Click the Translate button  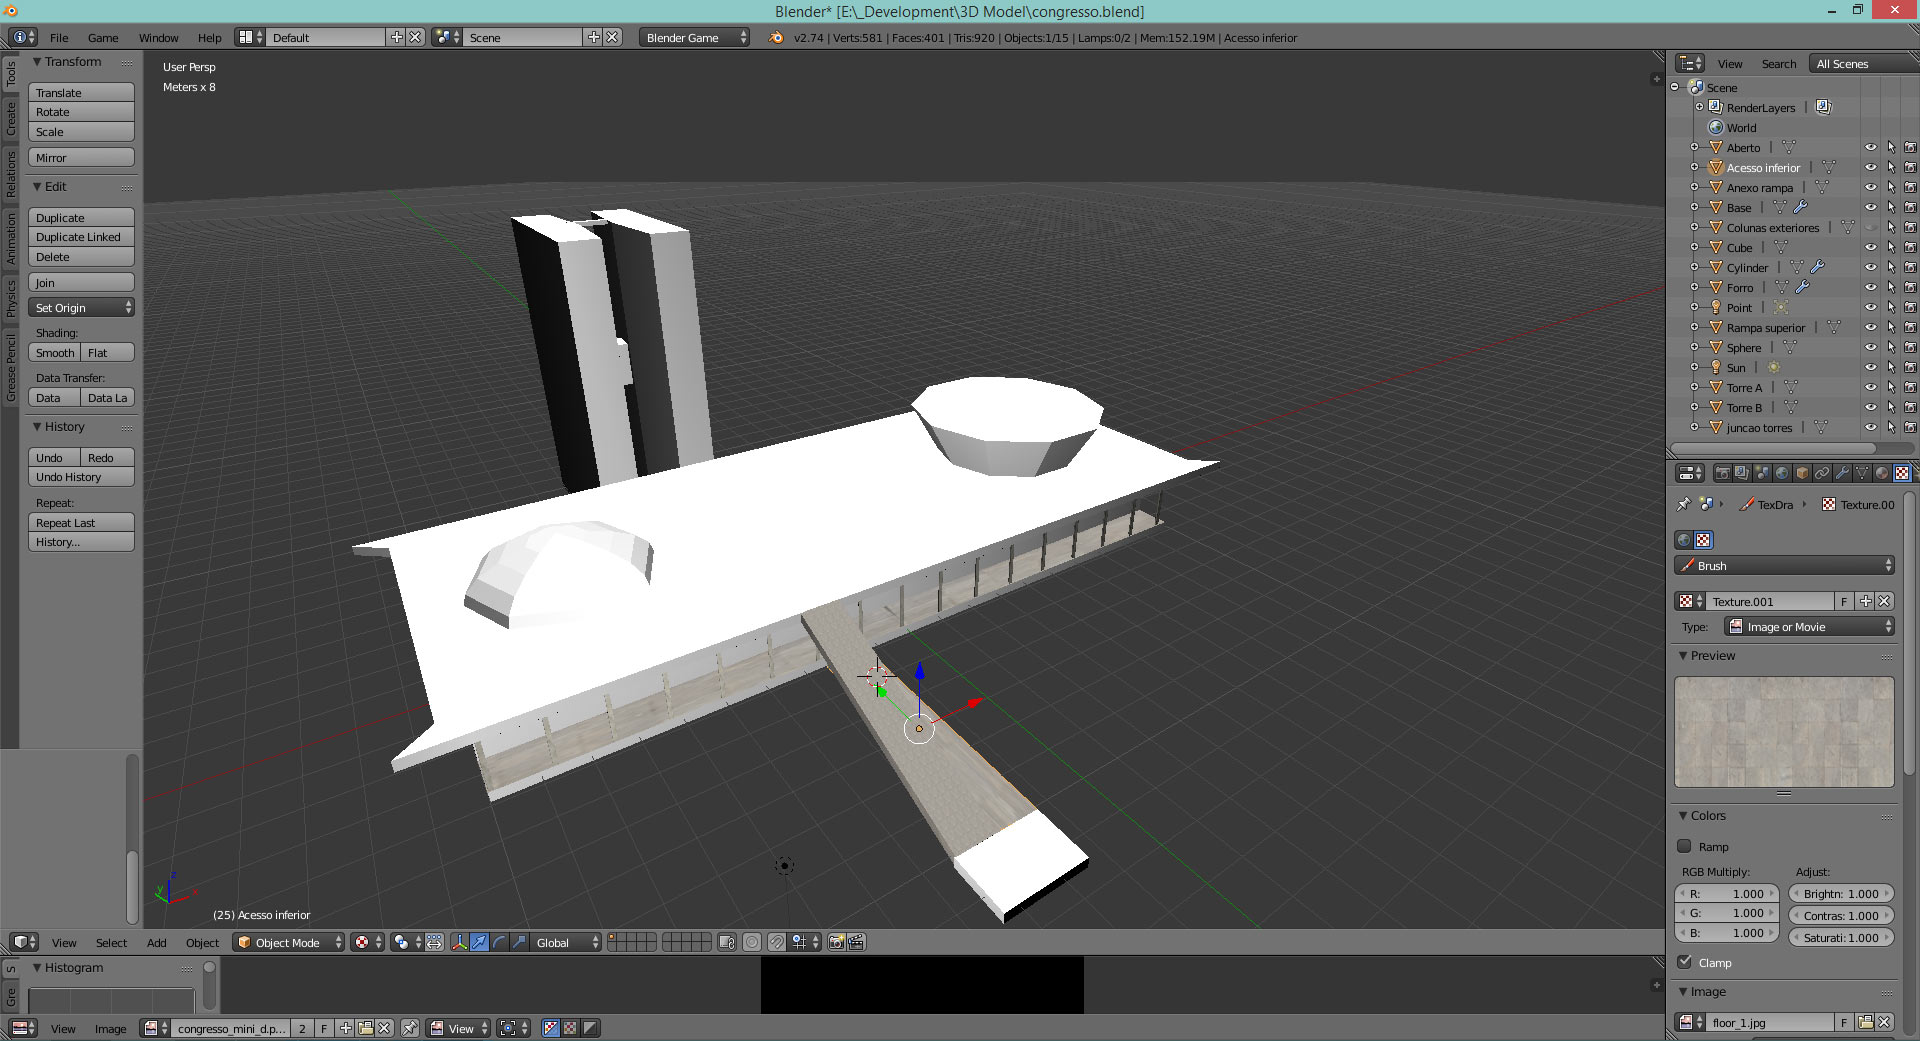tap(81, 92)
